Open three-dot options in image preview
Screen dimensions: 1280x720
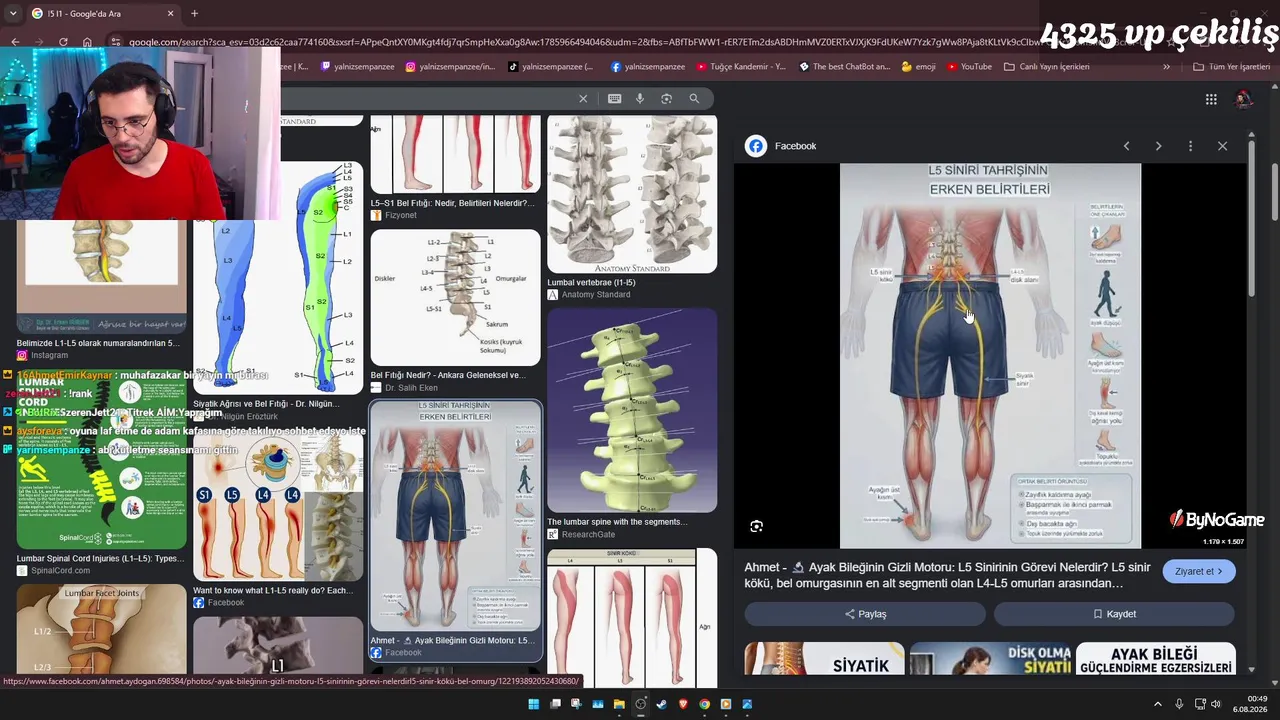tap(1190, 146)
